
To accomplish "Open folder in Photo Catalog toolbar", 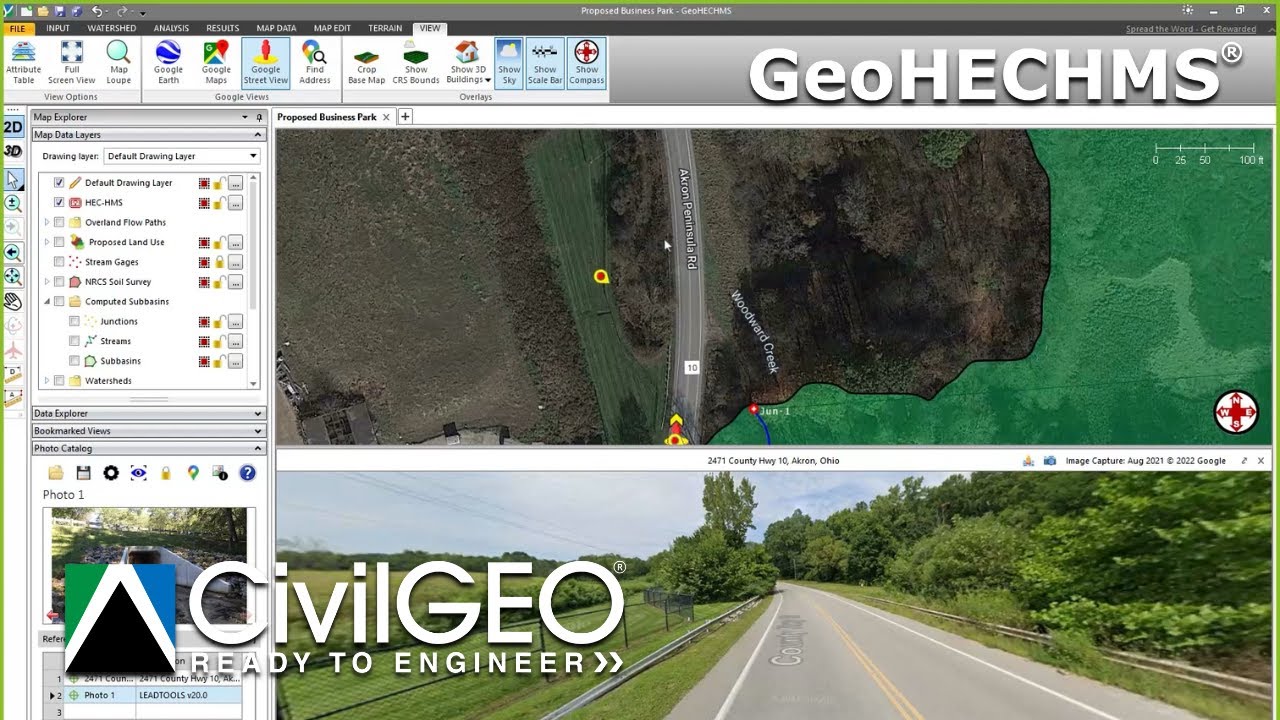I will pos(56,473).
